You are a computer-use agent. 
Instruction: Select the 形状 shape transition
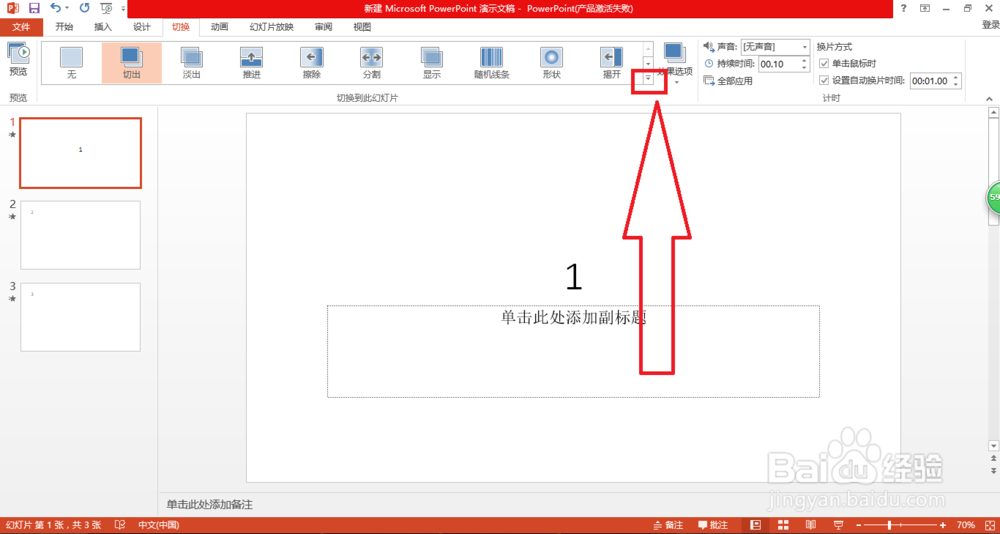[552, 63]
